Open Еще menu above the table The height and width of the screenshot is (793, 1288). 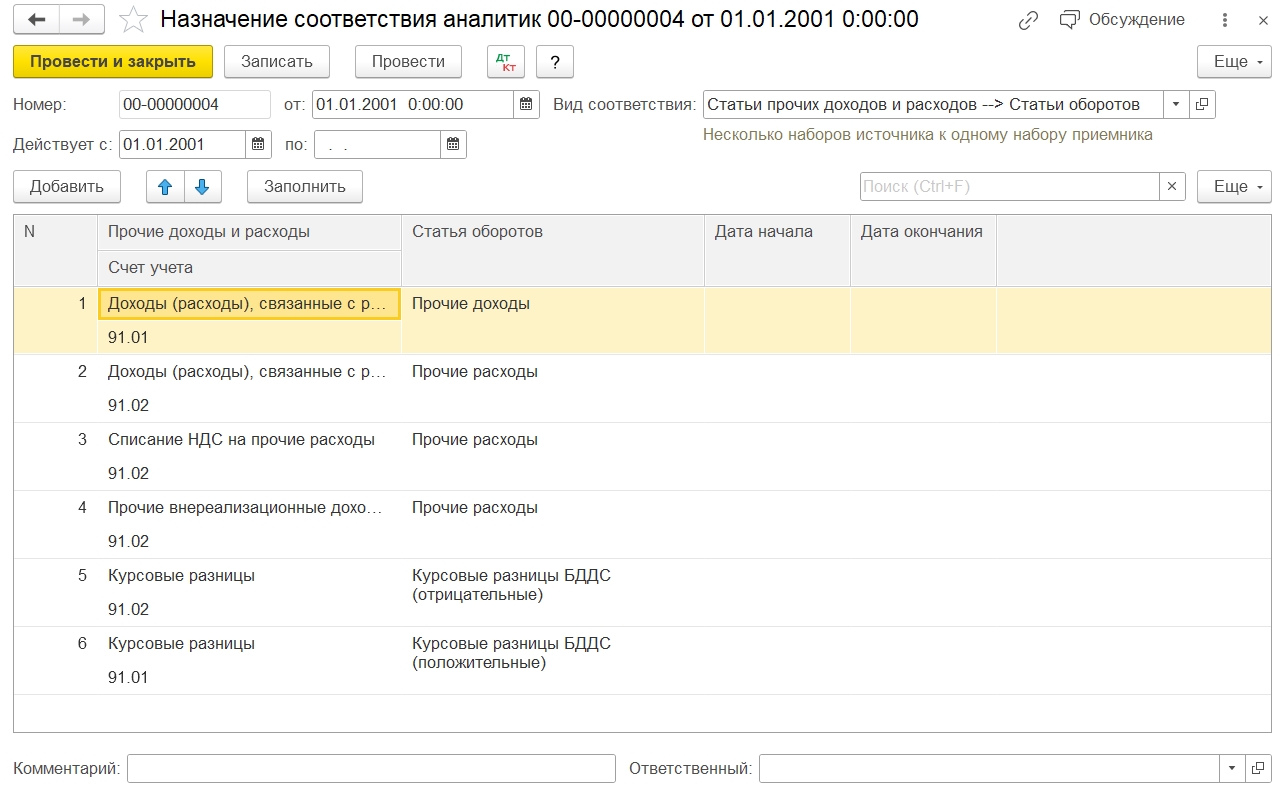(1233, 186)
